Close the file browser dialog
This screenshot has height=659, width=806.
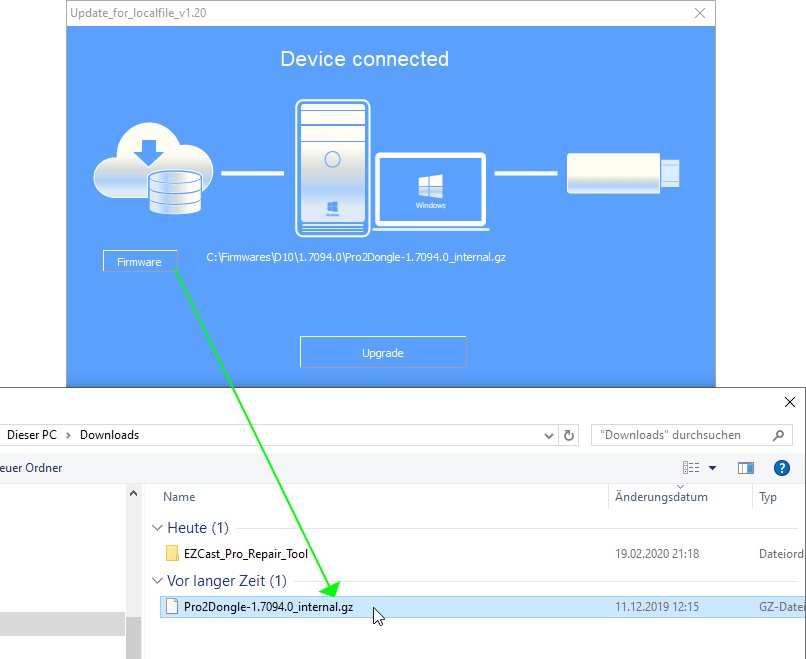790,402
